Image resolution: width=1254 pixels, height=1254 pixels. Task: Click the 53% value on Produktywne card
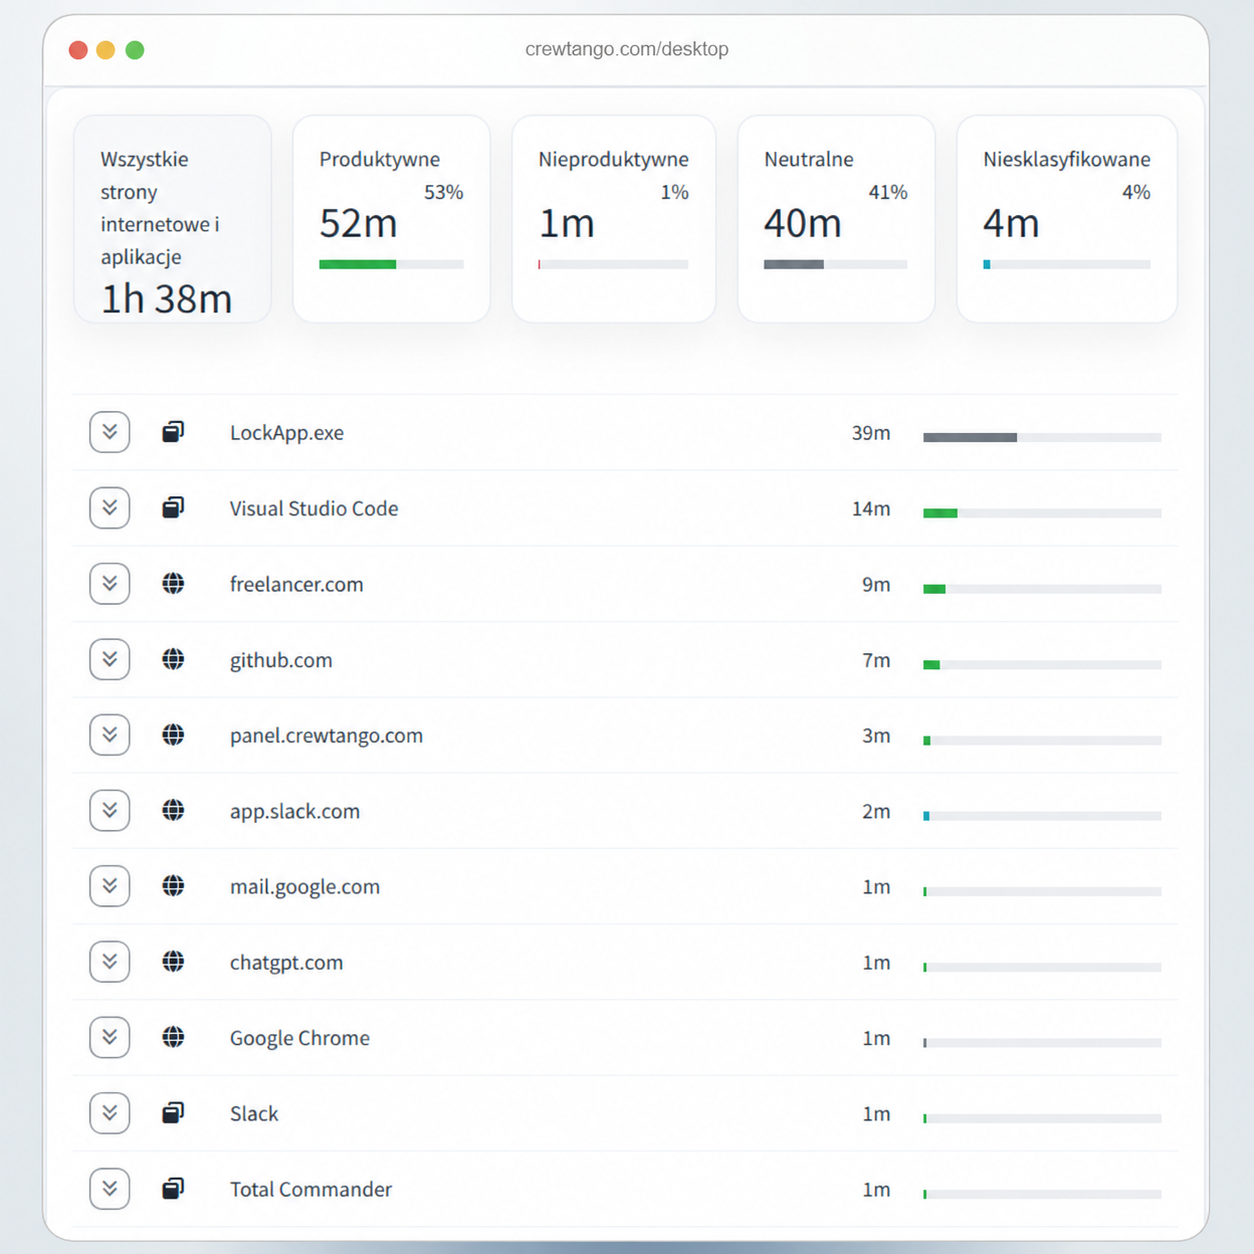(444, 192)
